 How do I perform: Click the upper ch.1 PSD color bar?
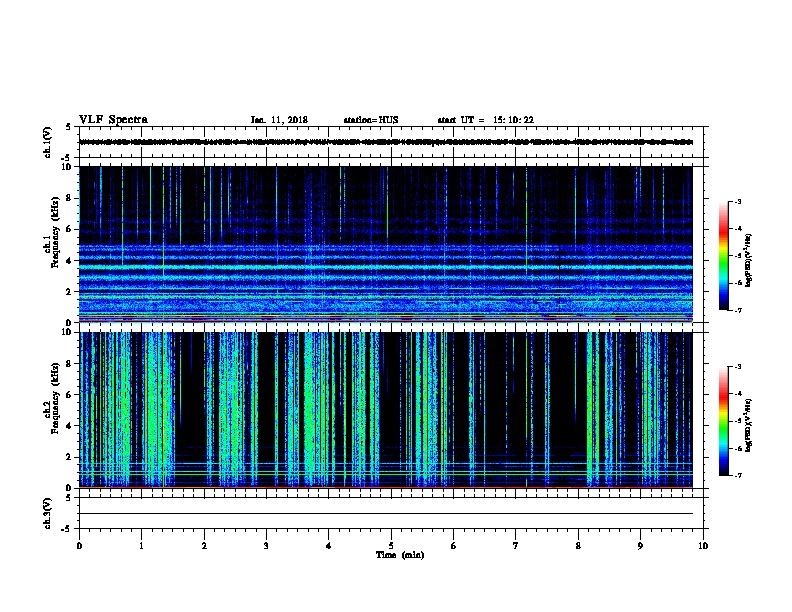pos(723,256)
